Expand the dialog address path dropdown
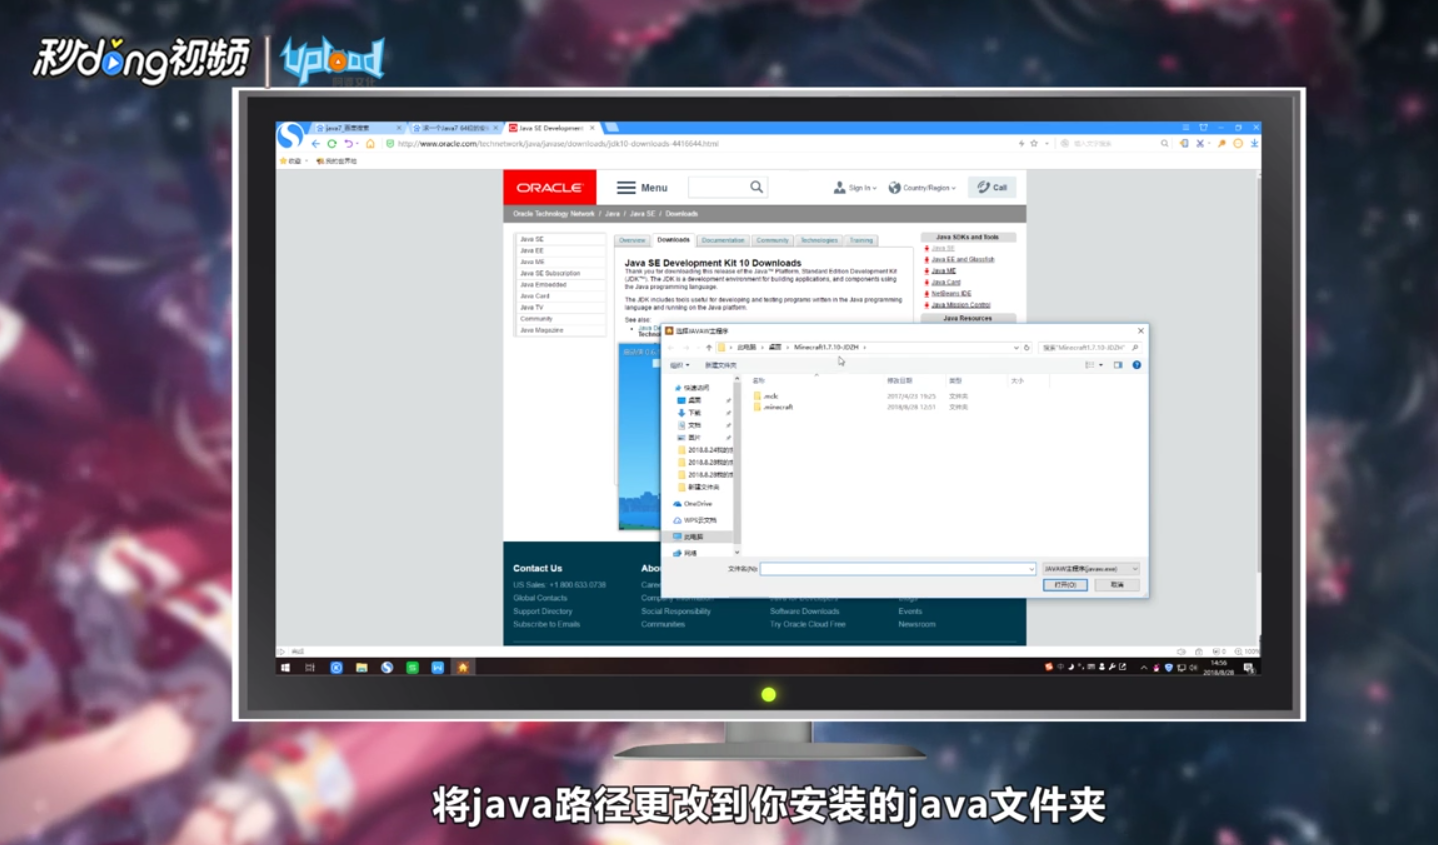Screen dimensions: 1438x845 point(1016,348)
